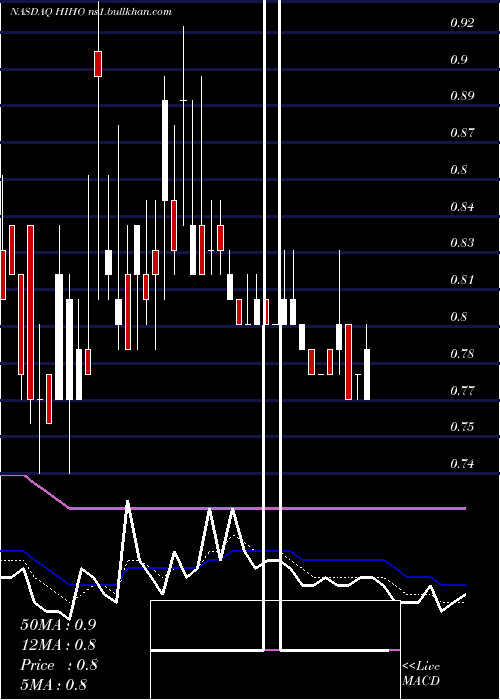Click the Price : 0.8 readout

[x=58, y=665]
